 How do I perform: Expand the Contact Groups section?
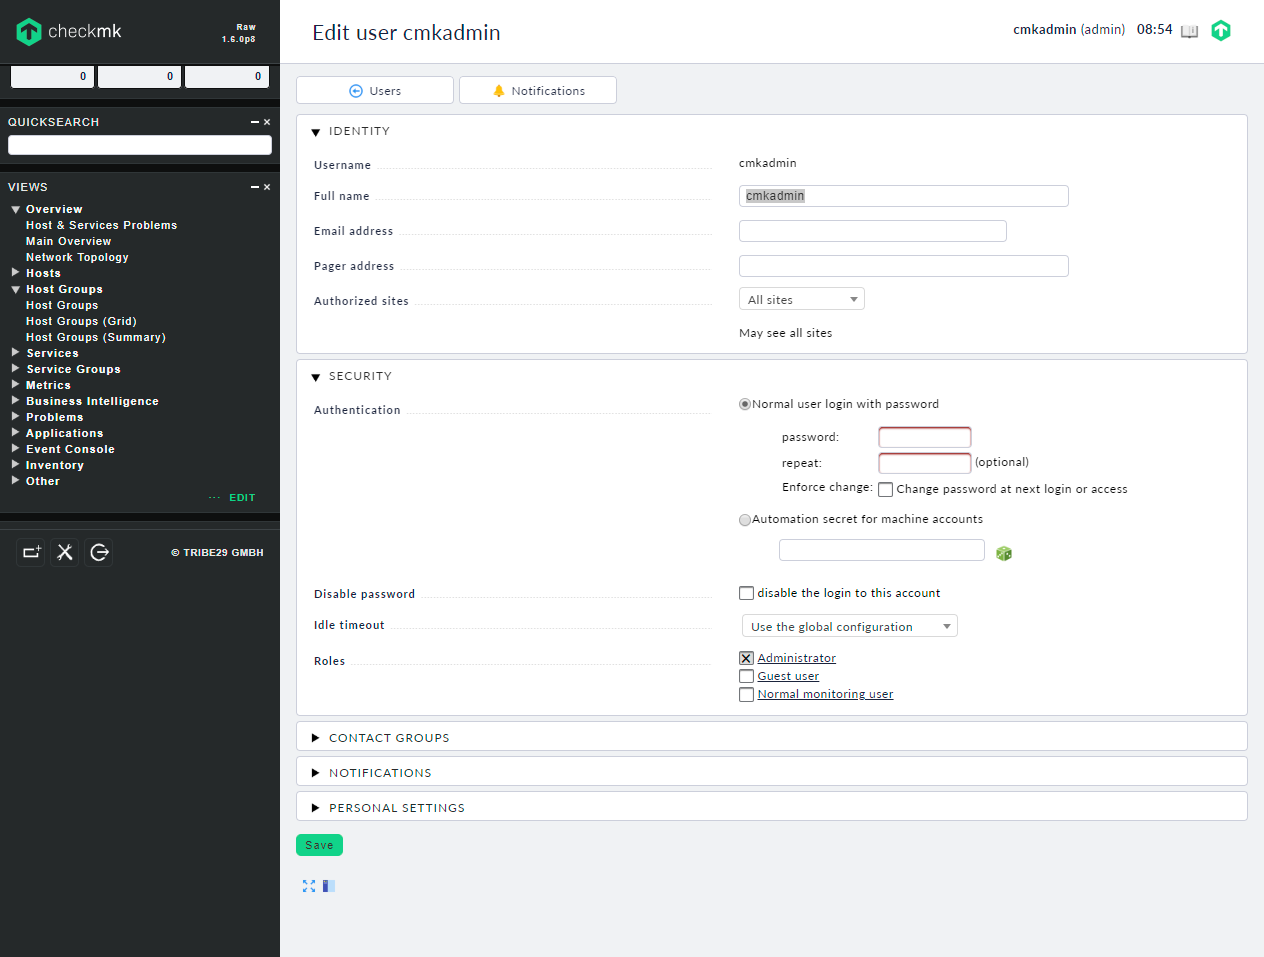[x=316, y=738]
